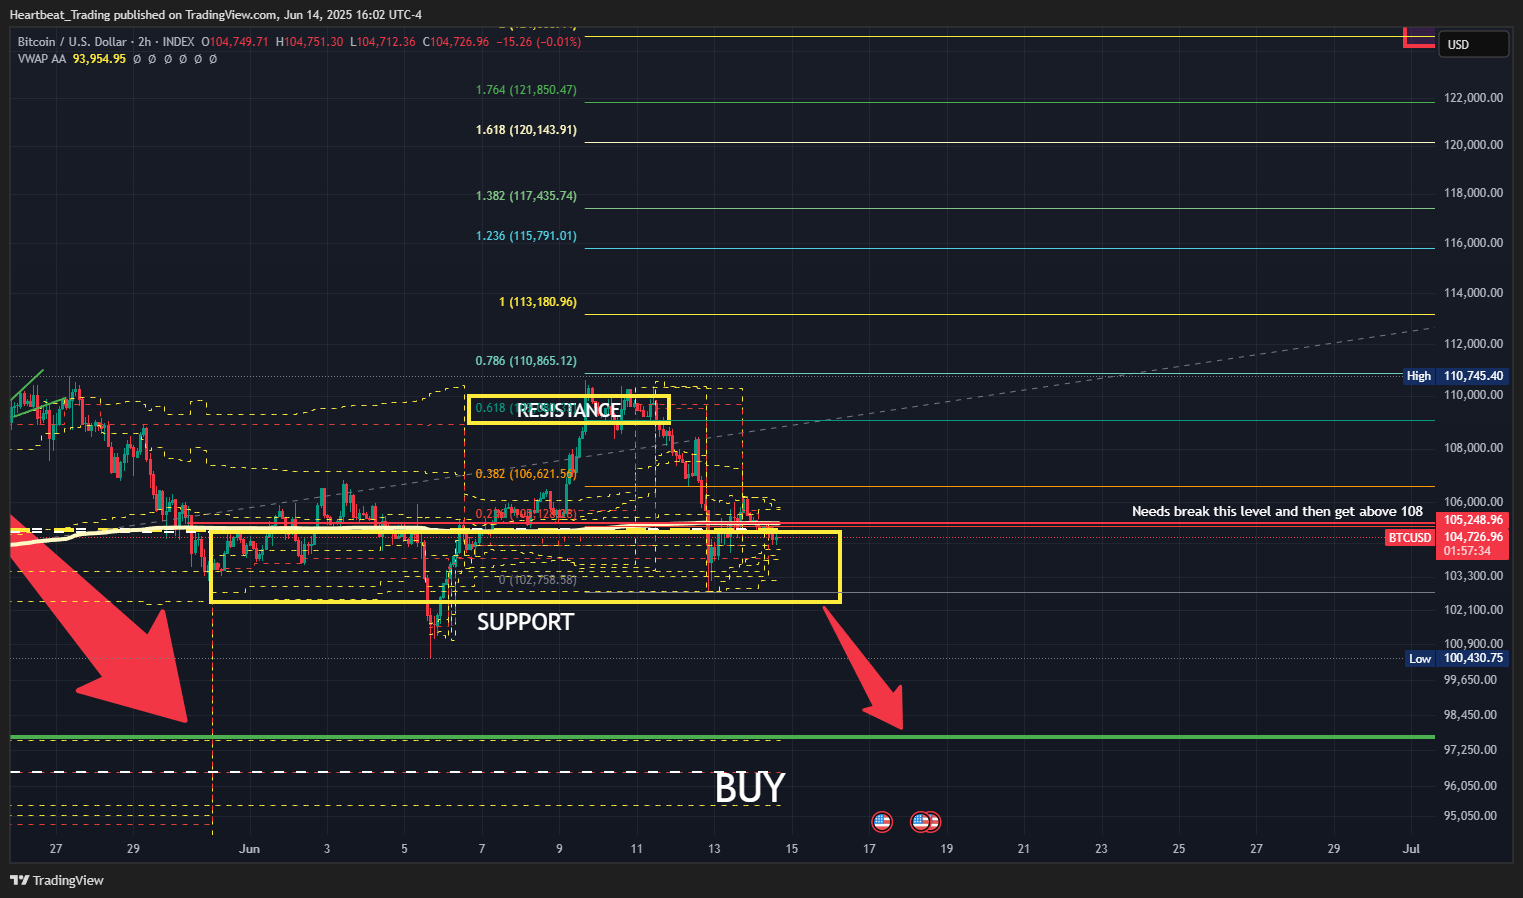Screen dimensions: 1523x898
Task: Click the 'Needs break this level' note
Action: click(x=1277, y=511)
